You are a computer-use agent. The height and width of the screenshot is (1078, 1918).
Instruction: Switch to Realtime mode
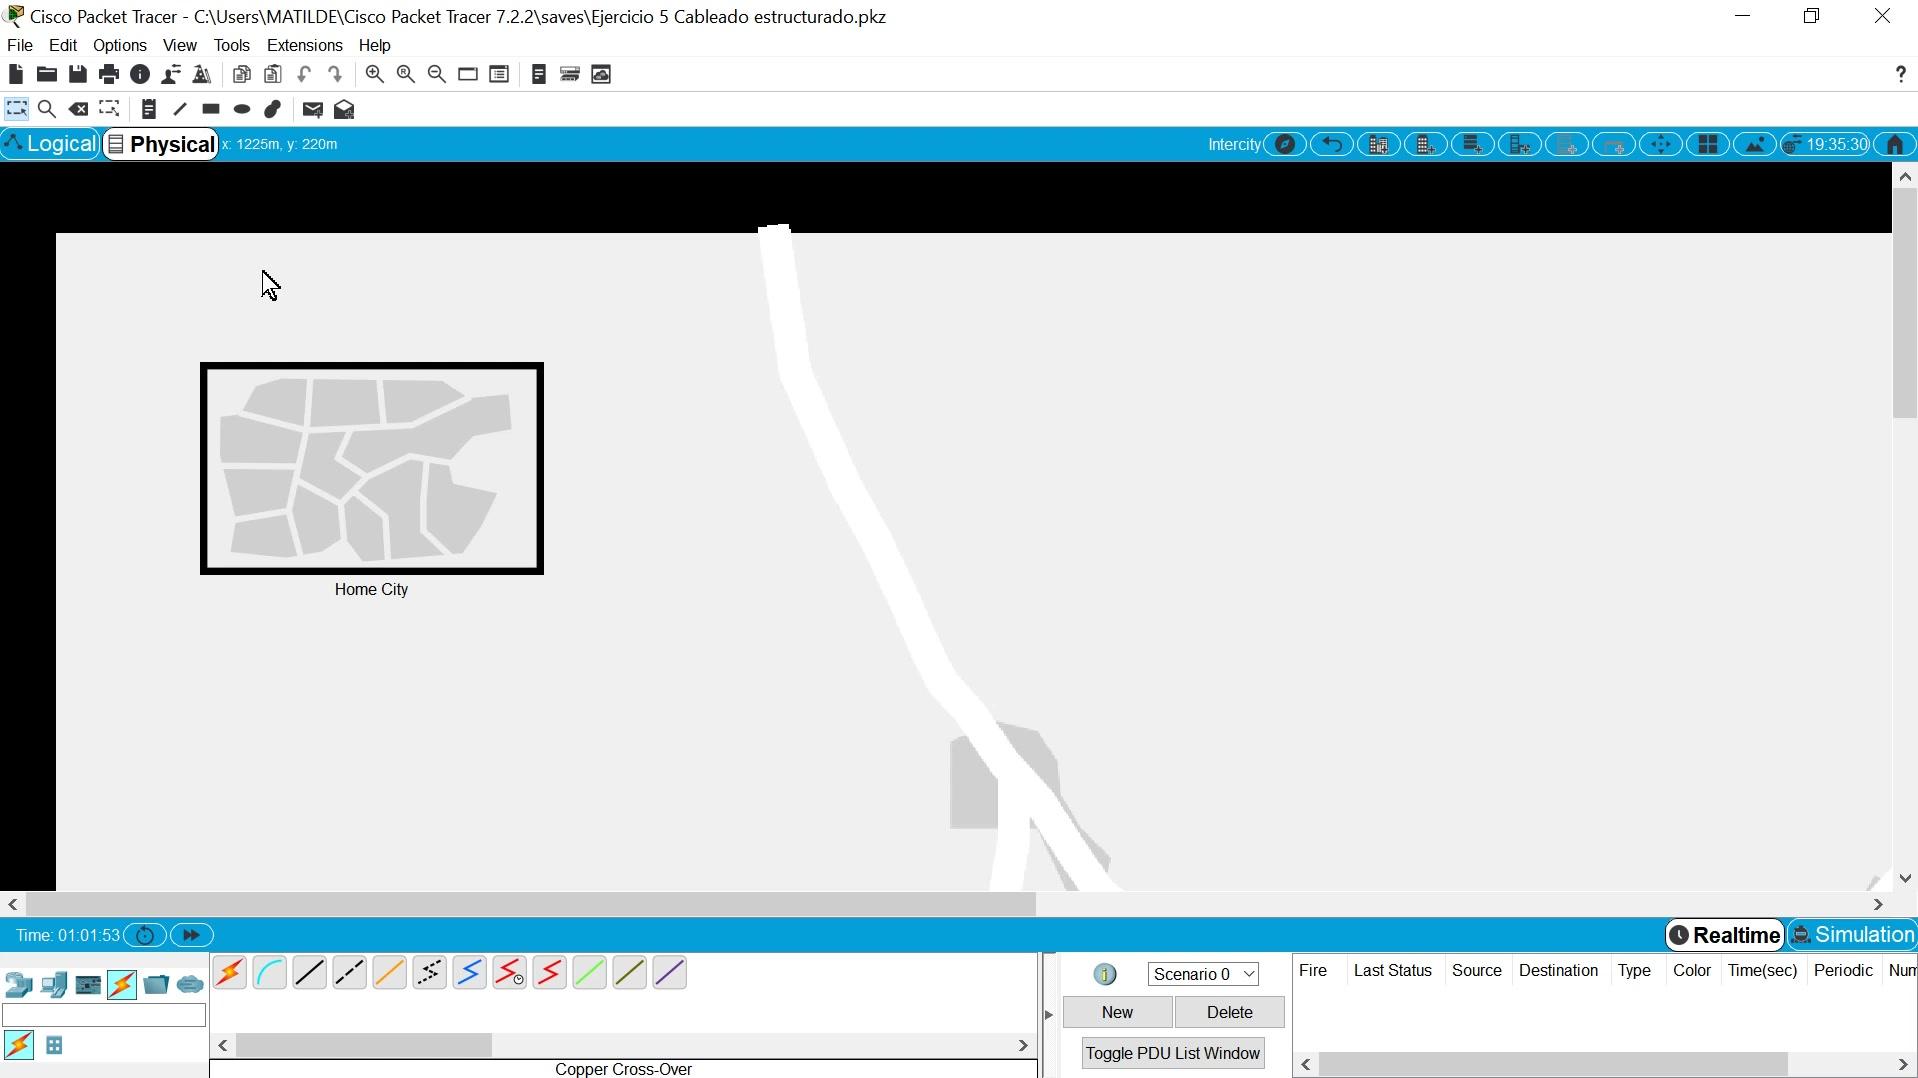(x=1726, y=935)
